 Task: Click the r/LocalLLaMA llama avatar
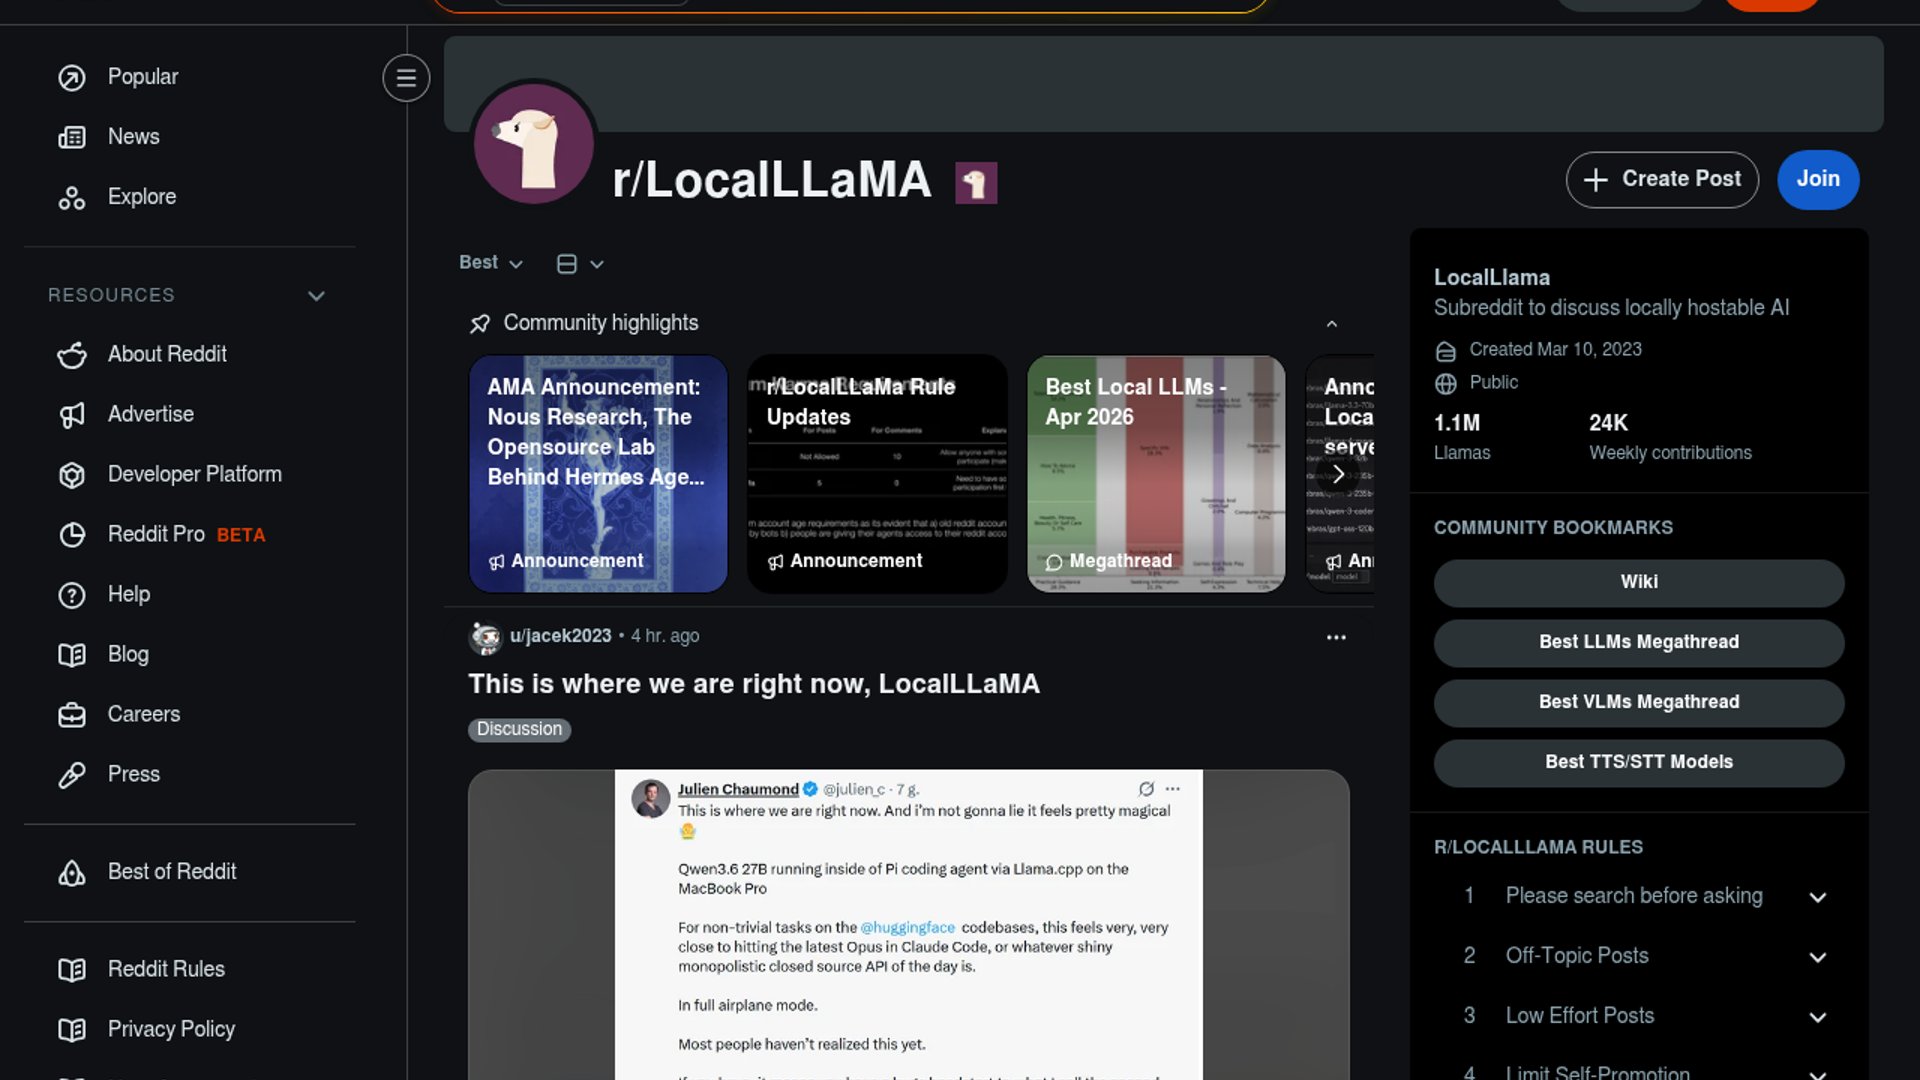click(534, 143)
